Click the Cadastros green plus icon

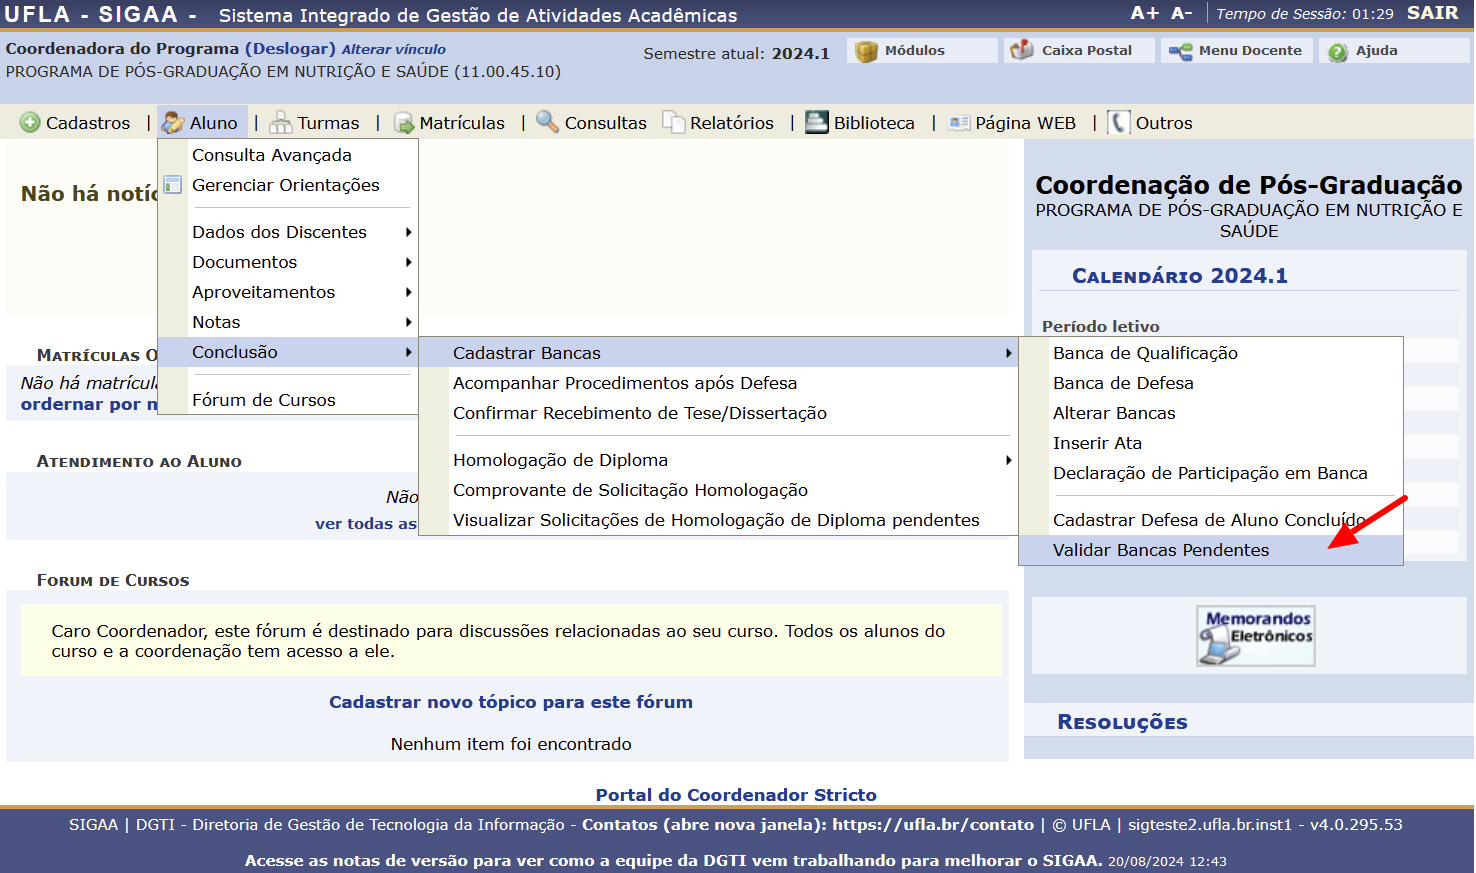click(x=30, y=122)
